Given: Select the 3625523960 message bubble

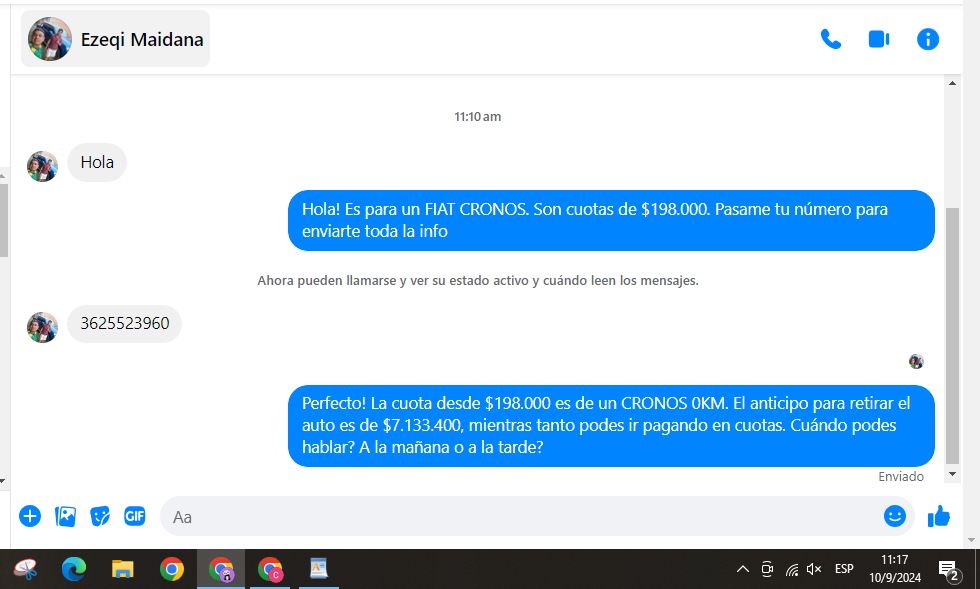Looking at the screenshot, I should click(x=124, y=324).
